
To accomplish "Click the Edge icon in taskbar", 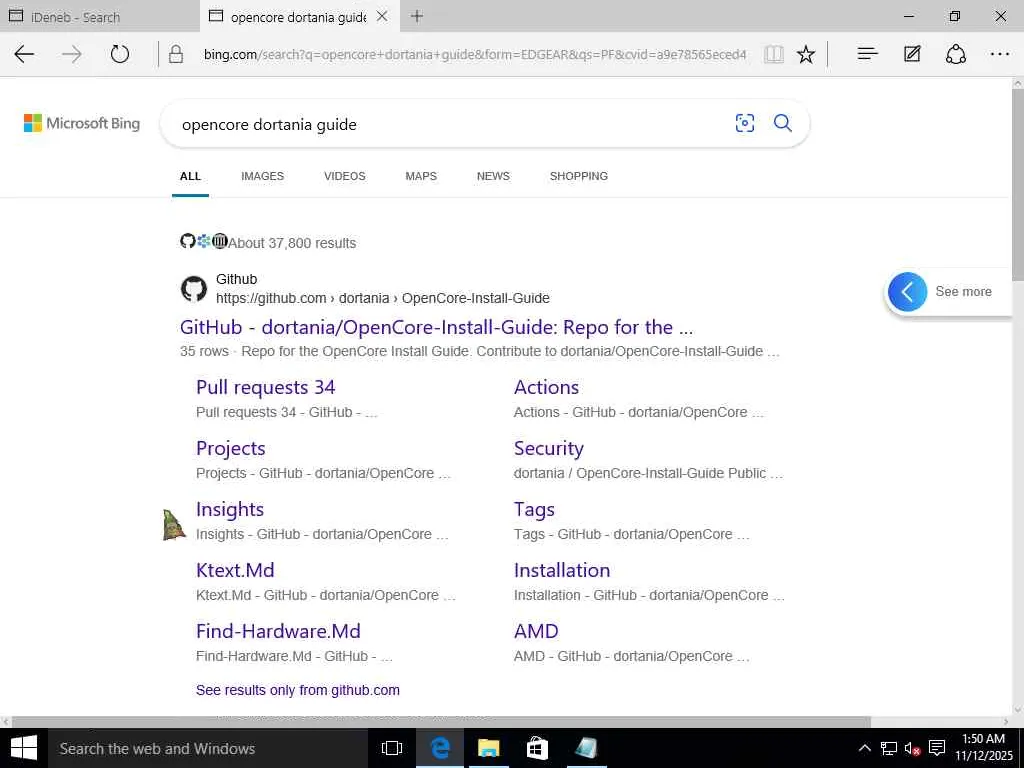I will coord(440,748).
